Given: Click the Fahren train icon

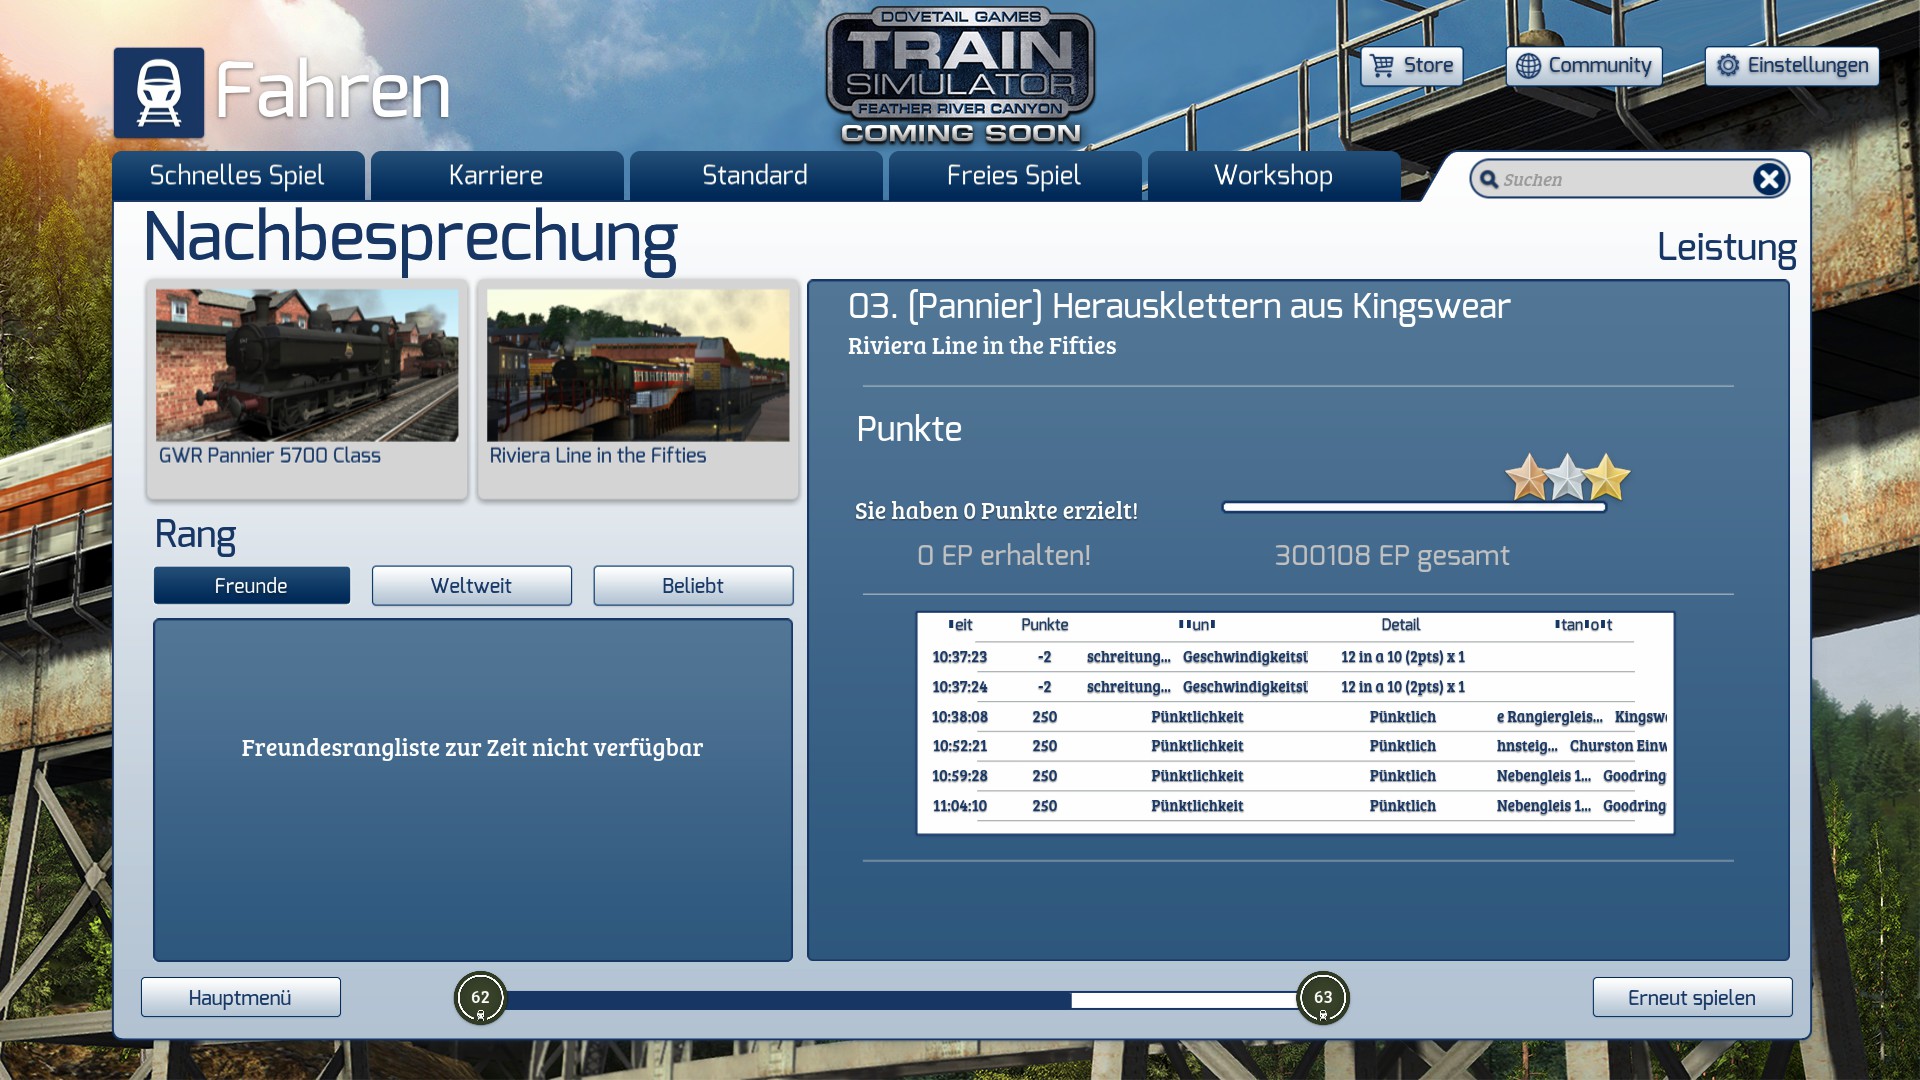Looking at the screenshot, I should coord(158,92).
